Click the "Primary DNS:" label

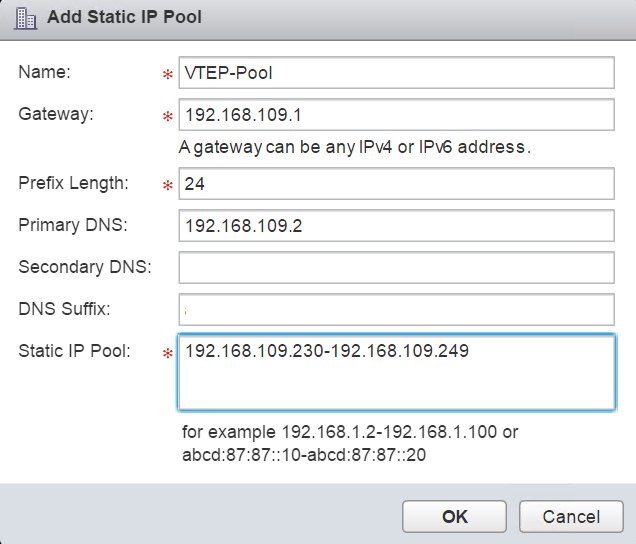click(x=73, y=225)
